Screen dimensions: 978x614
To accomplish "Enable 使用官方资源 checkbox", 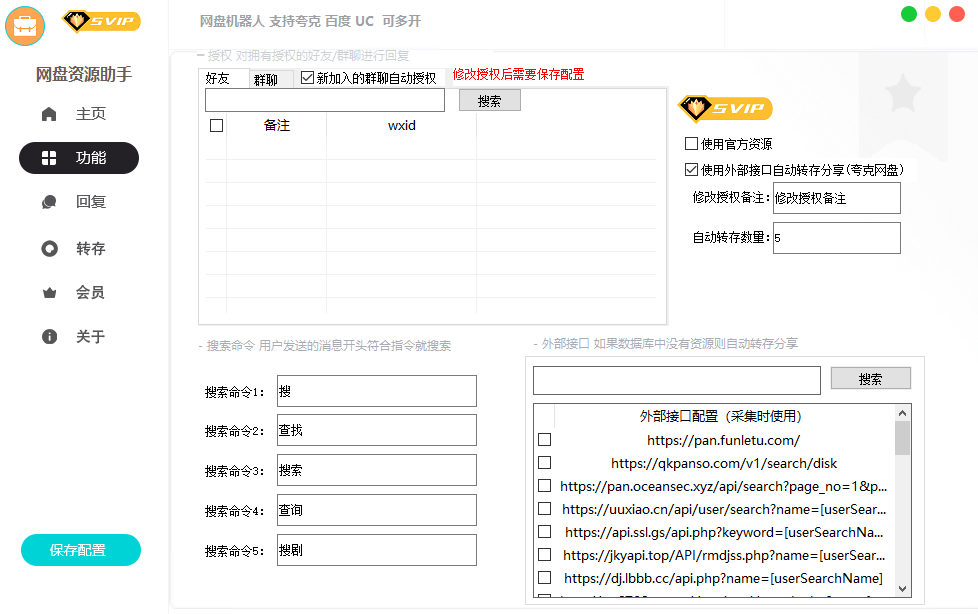I will pos(691,144).
